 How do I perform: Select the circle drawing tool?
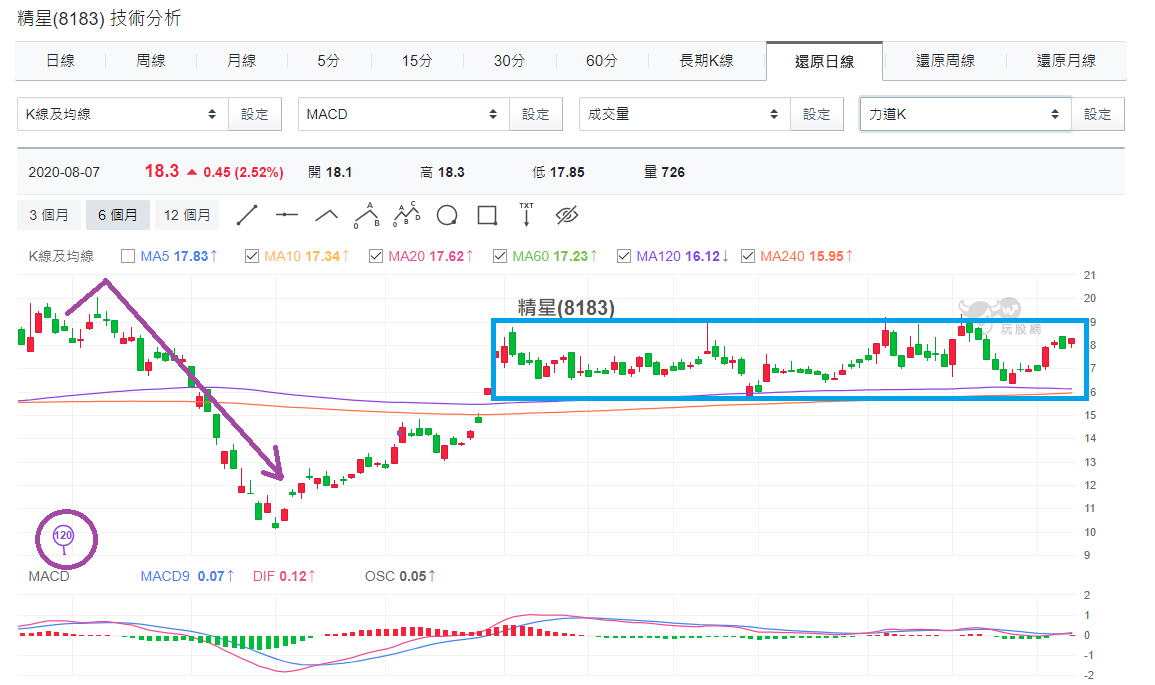point(447,215)
